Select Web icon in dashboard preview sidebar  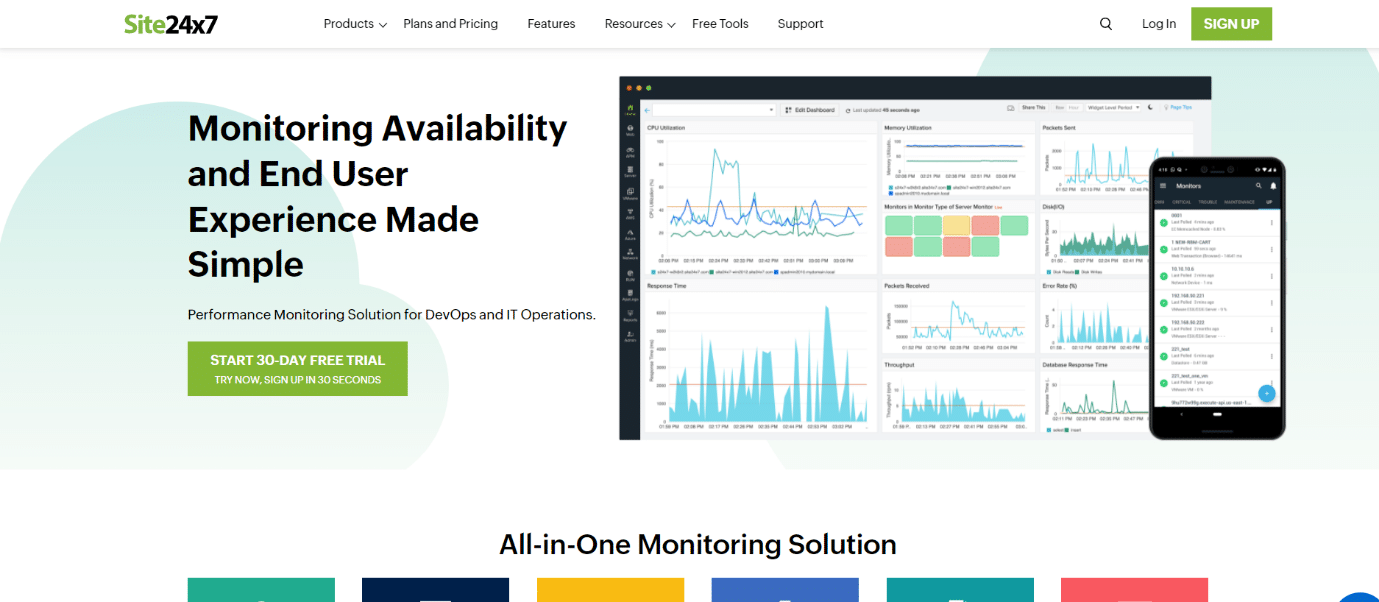pyautogui.click(x=630, y=129)
